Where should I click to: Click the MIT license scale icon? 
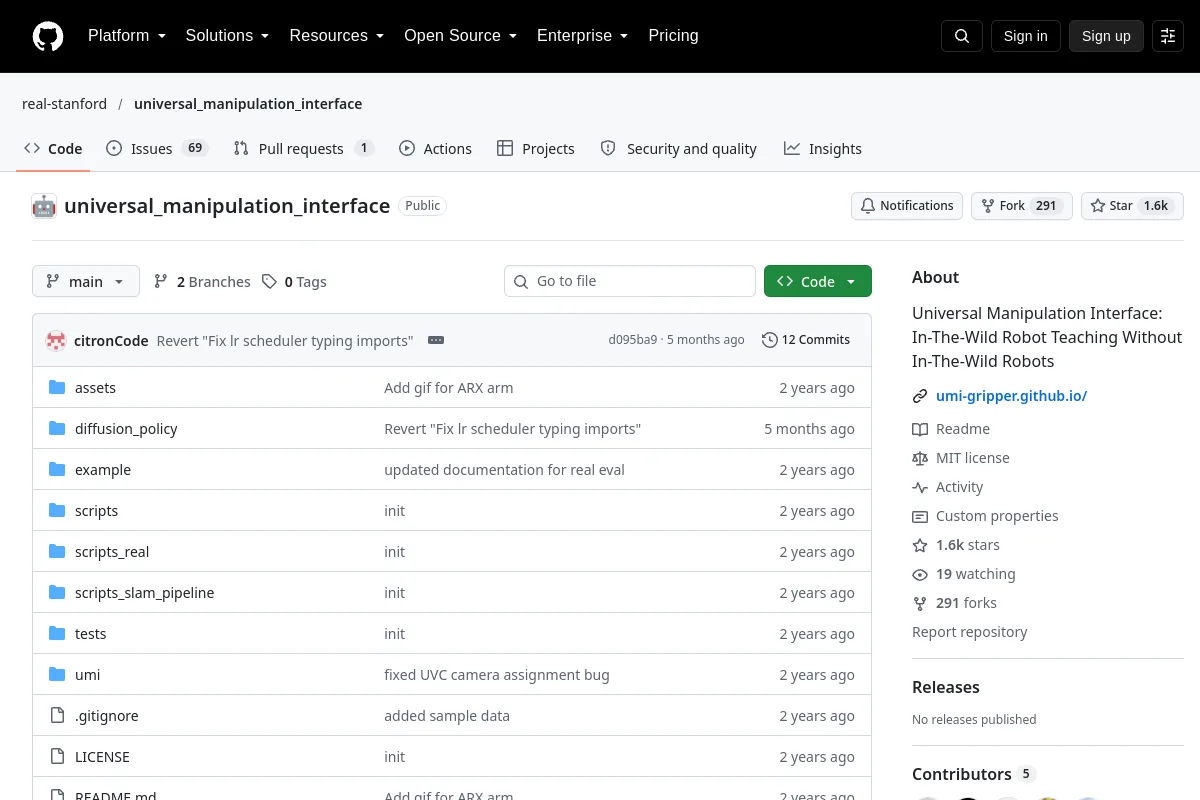pyautogui.click(x=920, y=458)
